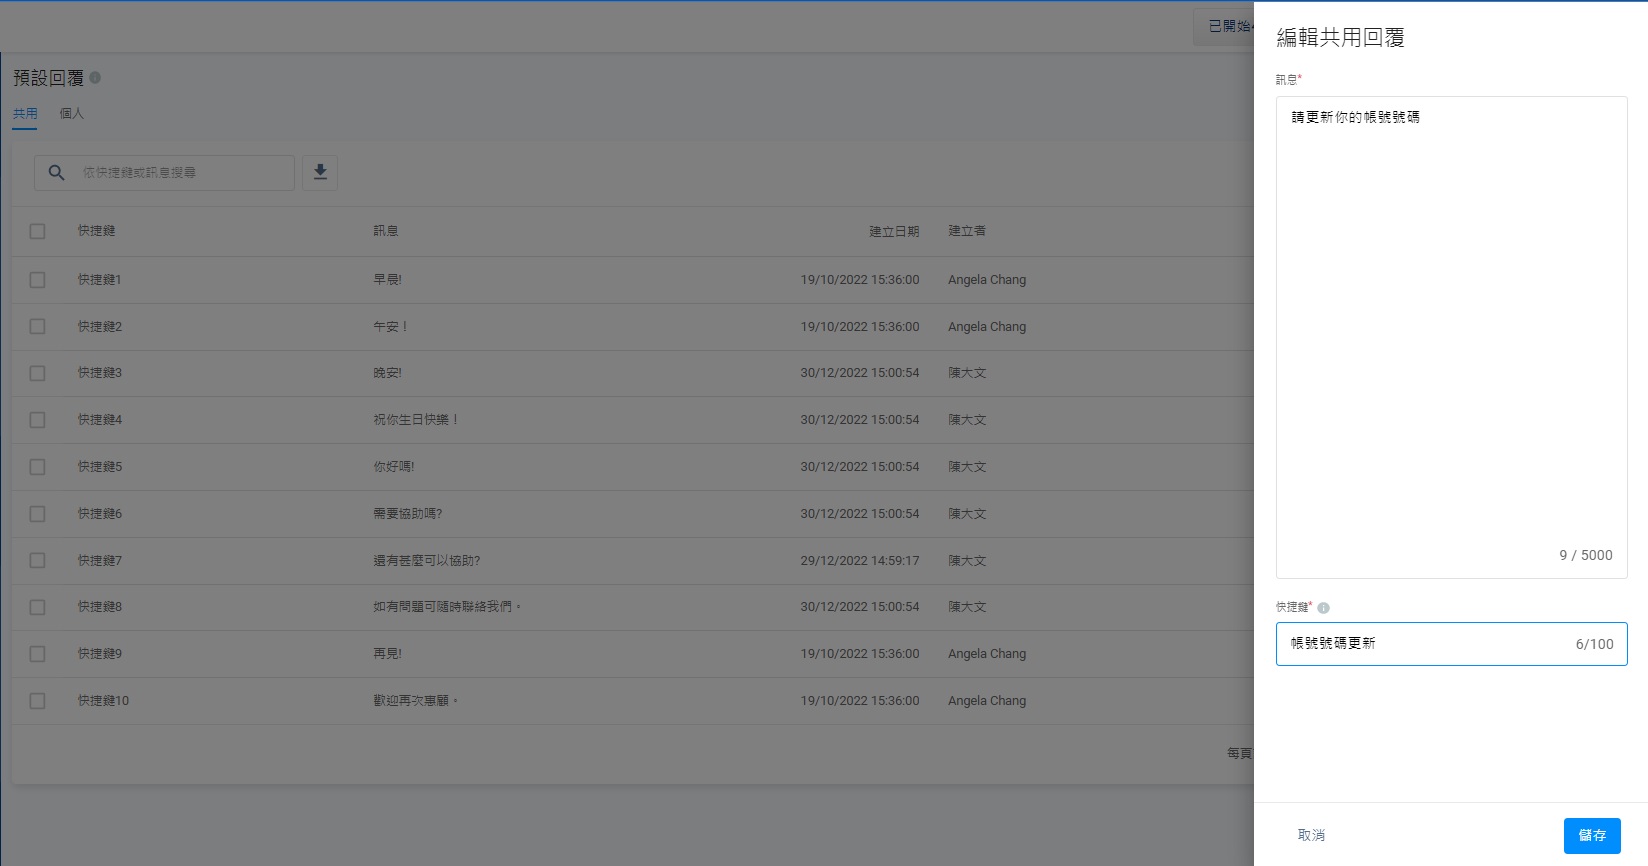Check the box for 快捷鍵9 row
The width and height of the screenshot is (1648, 866).
coord(38,654)
